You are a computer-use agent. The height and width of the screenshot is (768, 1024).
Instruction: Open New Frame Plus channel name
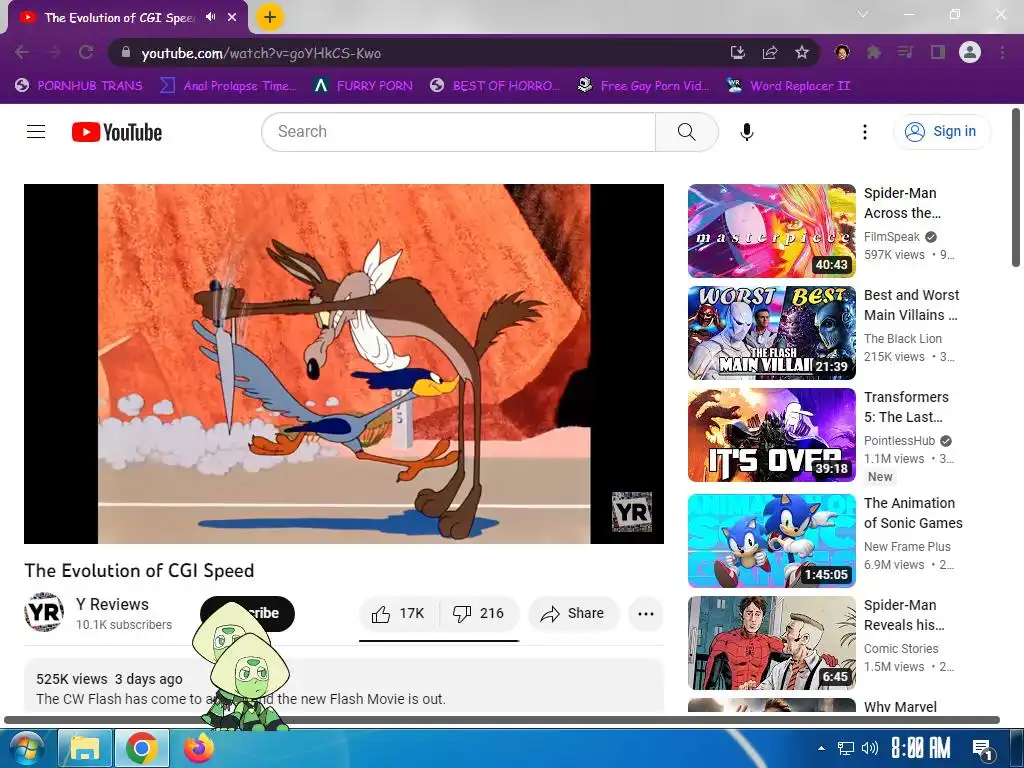pyautogui.click(x=907, y=547)
